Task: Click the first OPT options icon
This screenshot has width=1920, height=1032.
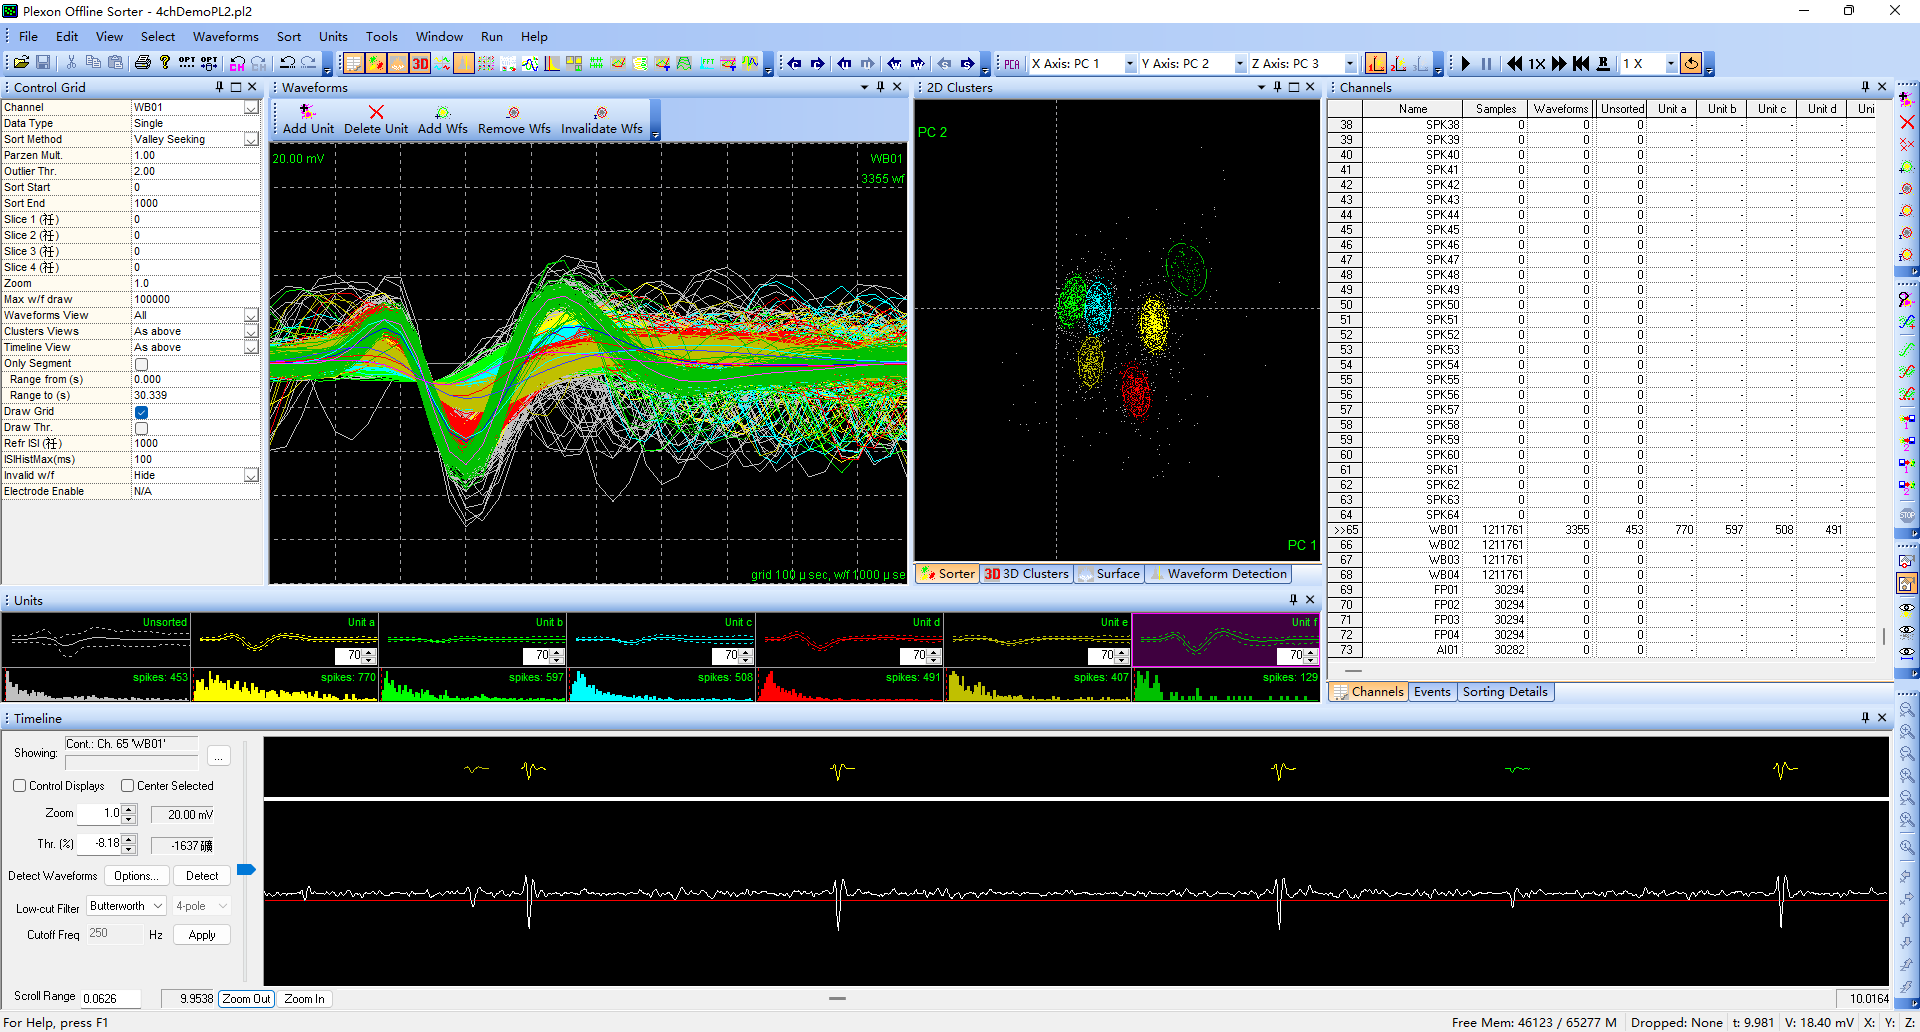Action: coord(187,63)
